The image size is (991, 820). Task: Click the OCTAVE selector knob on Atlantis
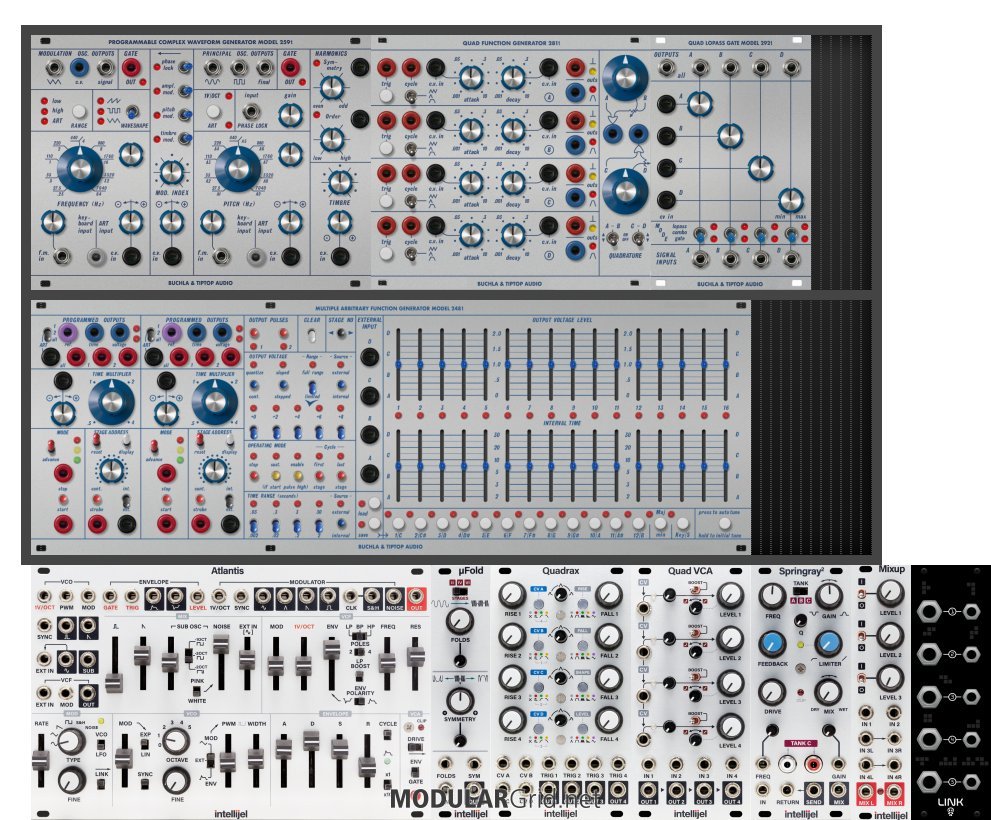coord(176,741)
